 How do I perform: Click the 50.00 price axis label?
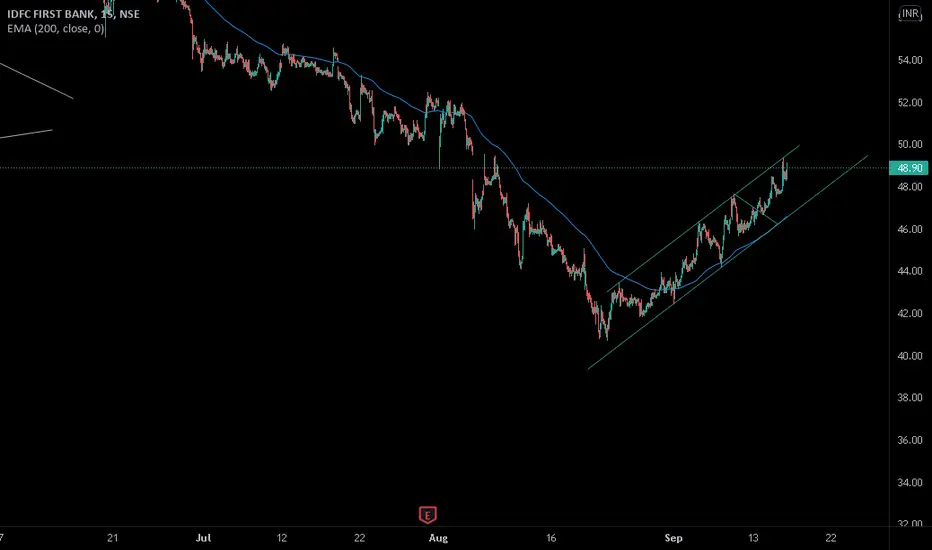tap(910, 144)
